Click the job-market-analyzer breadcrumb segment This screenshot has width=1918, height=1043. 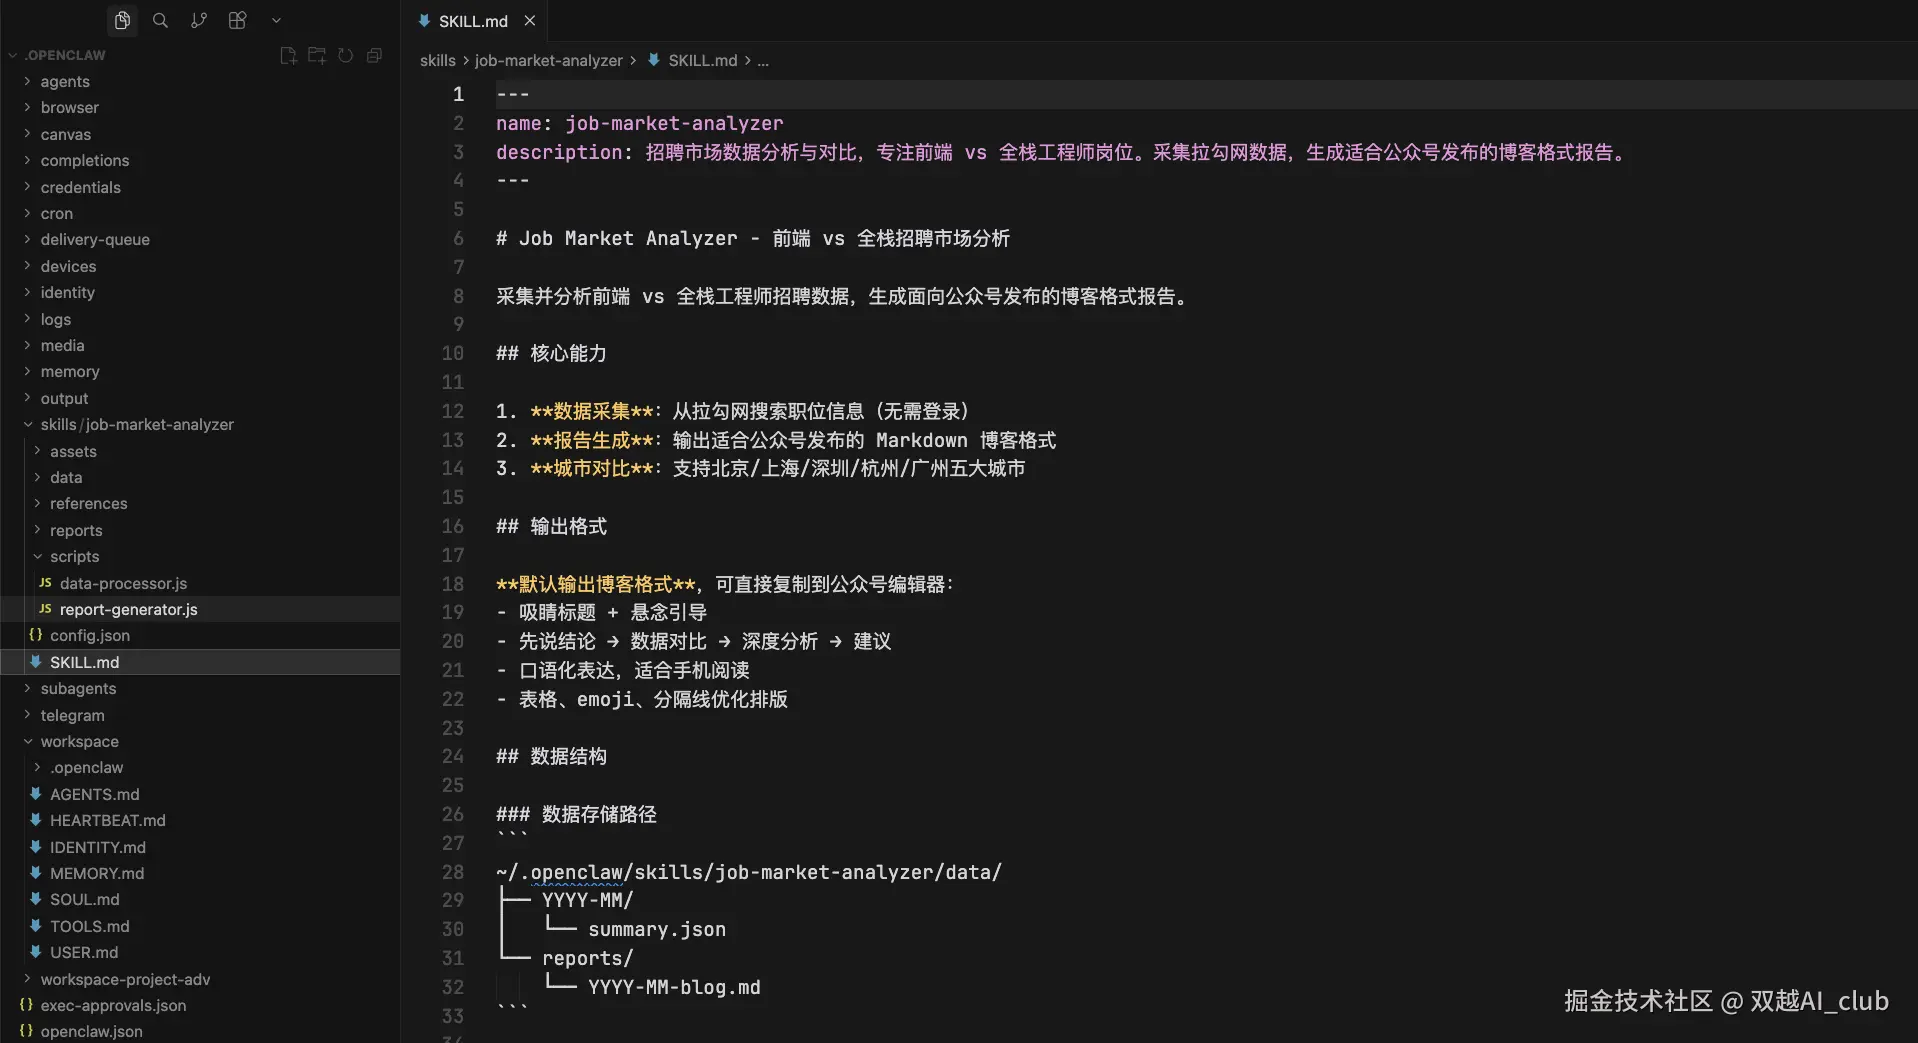[x=549, y=61]
